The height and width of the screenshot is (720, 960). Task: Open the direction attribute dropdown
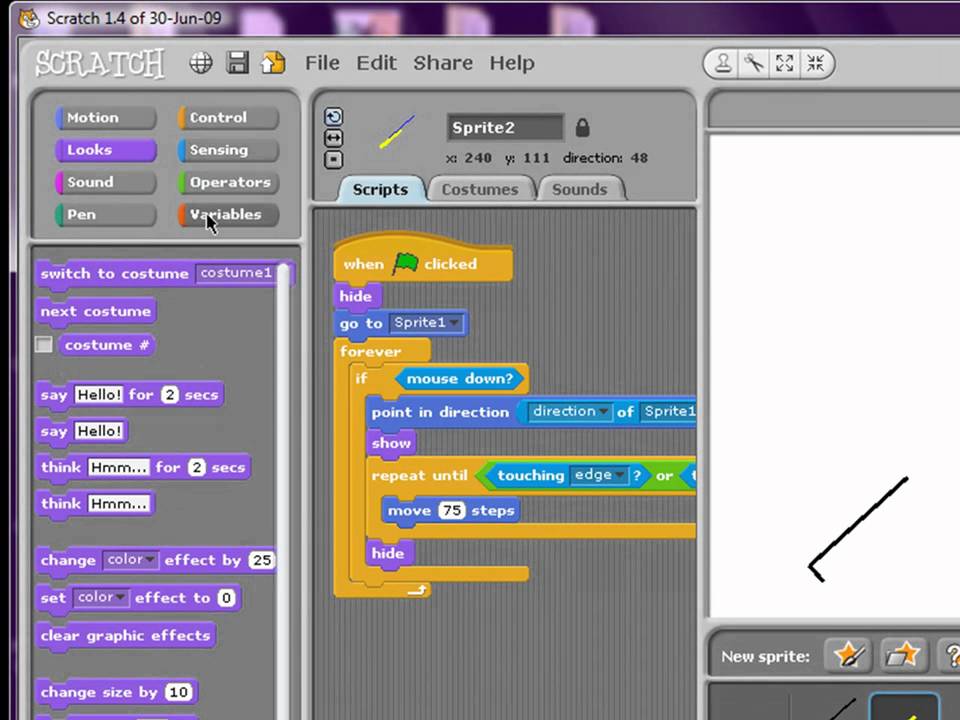coord(569,411)
